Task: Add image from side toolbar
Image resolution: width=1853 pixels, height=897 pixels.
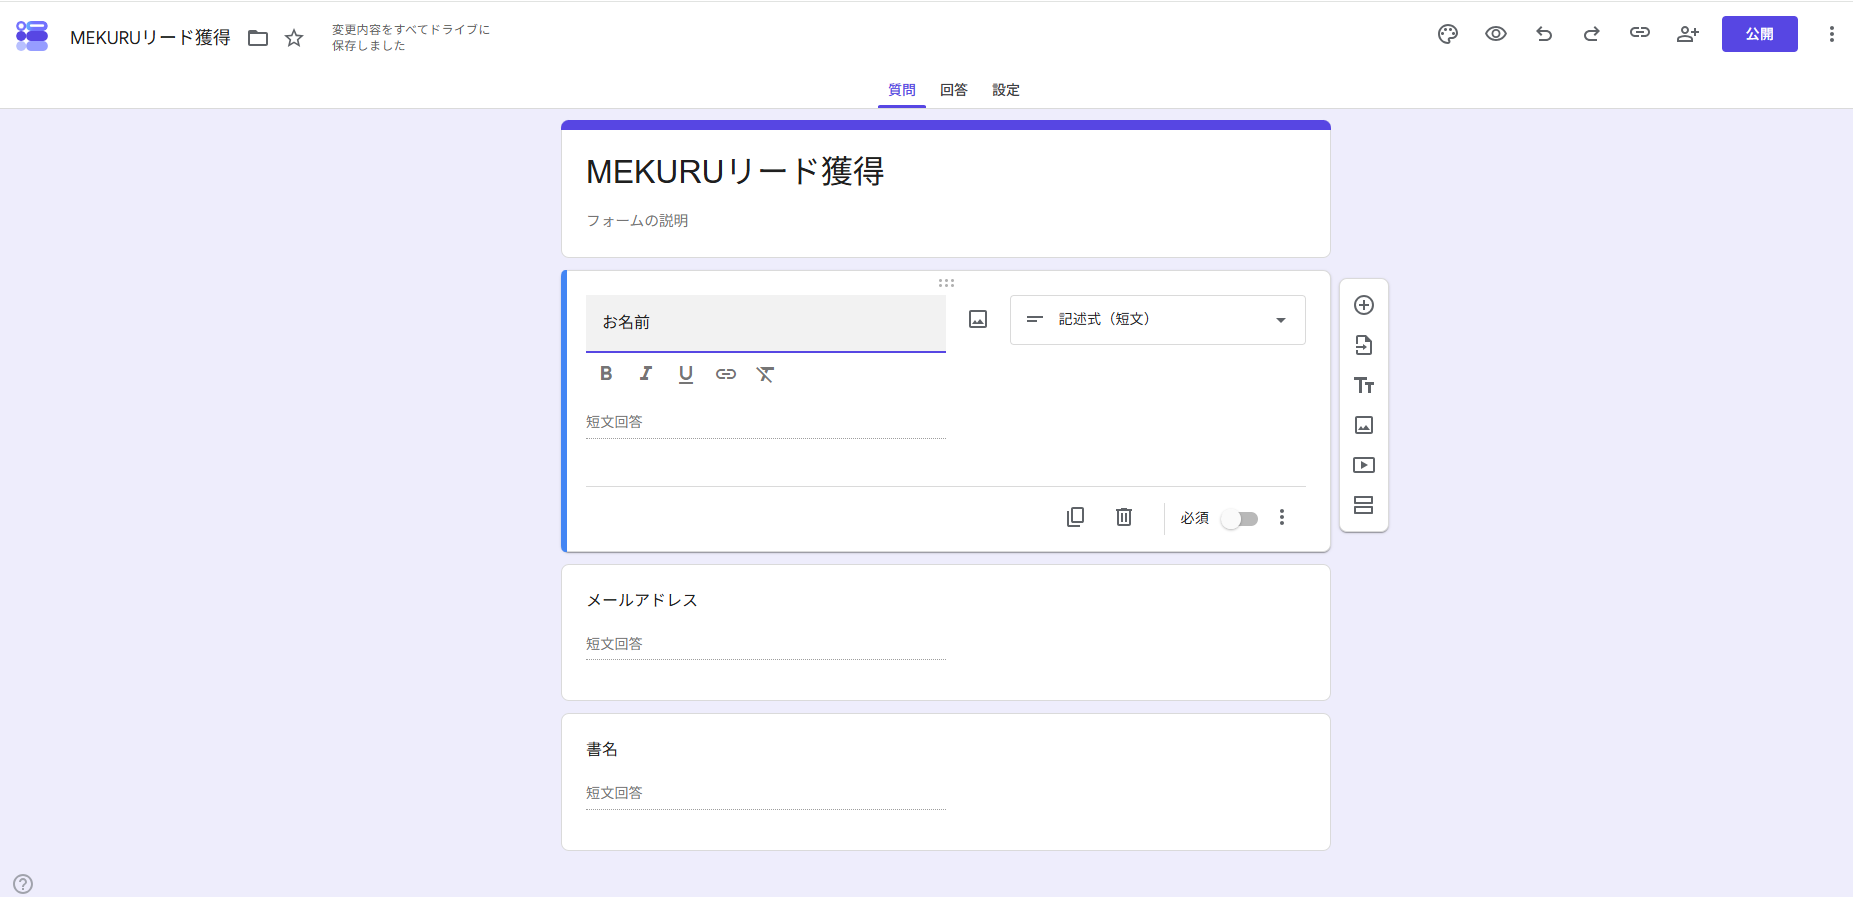Action: (x=1364, y=425)
